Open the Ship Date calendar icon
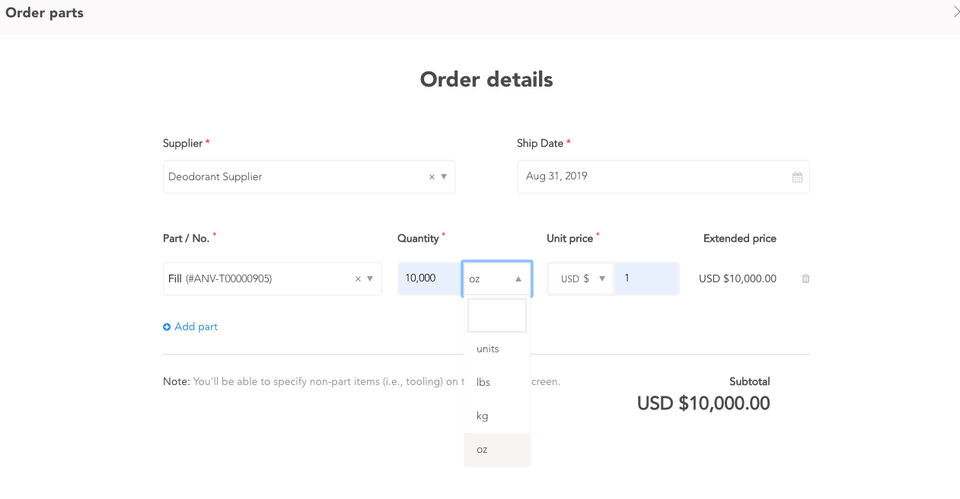This screenshot has width=960, height=499. [x=797, y=177]
